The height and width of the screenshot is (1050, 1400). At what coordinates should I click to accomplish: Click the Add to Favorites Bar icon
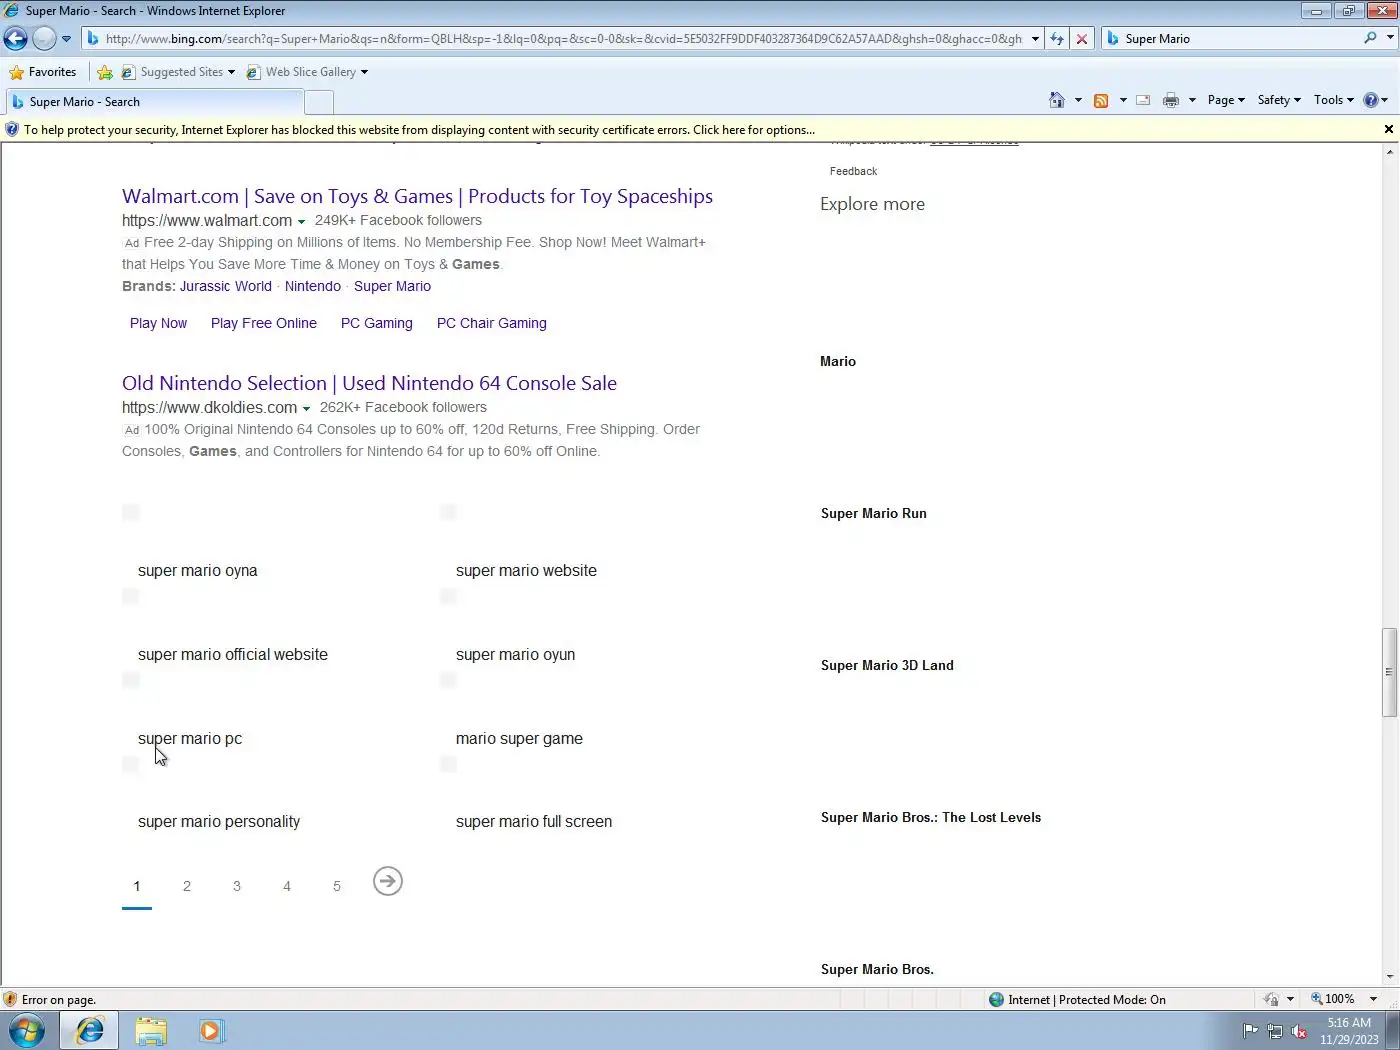[x=105, y=72]
